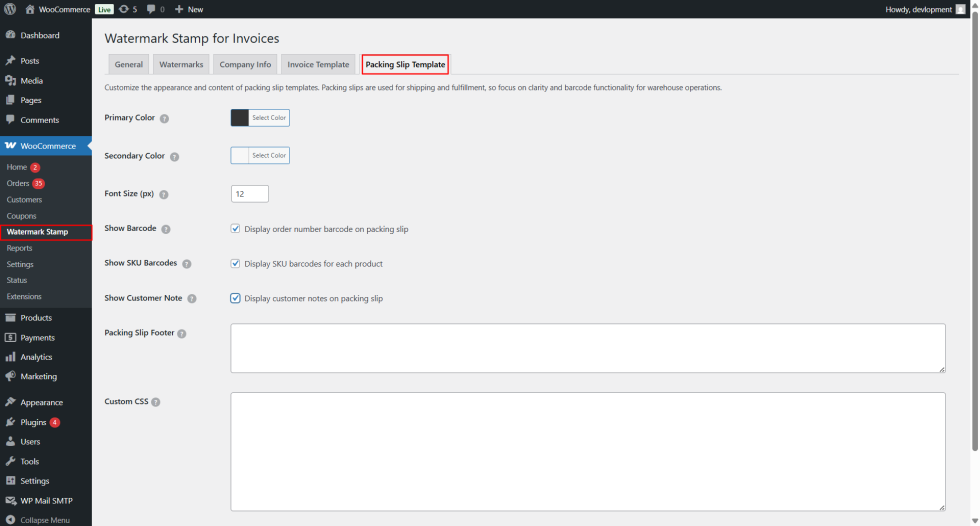Go to Customers submenu
Screen dimensions: 980x526
[x=24, y=199]
